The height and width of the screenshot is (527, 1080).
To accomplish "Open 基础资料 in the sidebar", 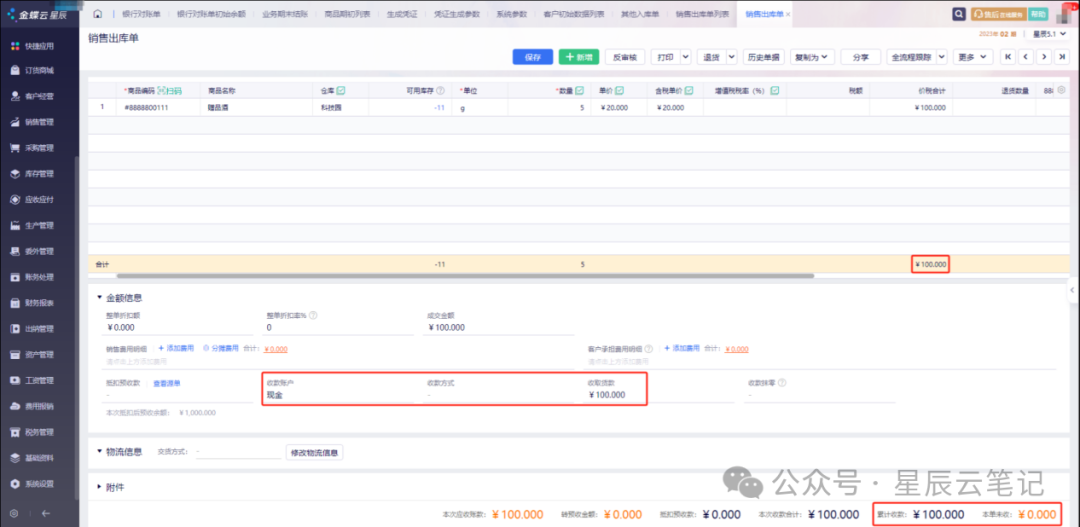I will (x=39, y=458).
